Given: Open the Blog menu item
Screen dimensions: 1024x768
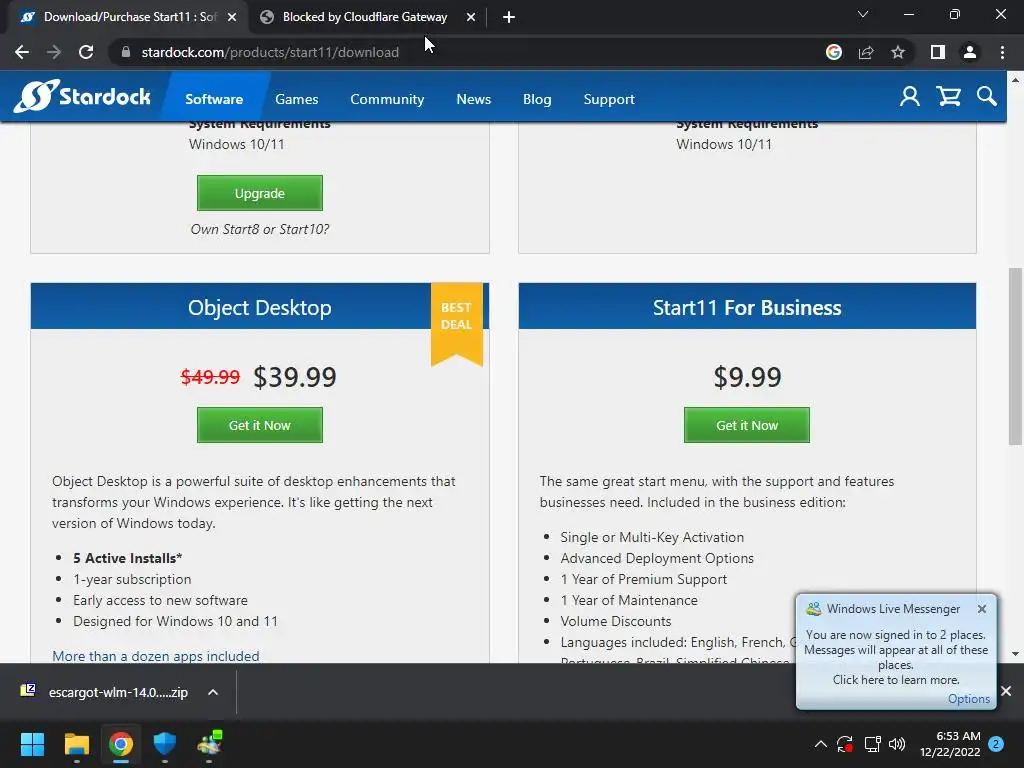Looking at the screenshot, I should (x=537, y=99).
